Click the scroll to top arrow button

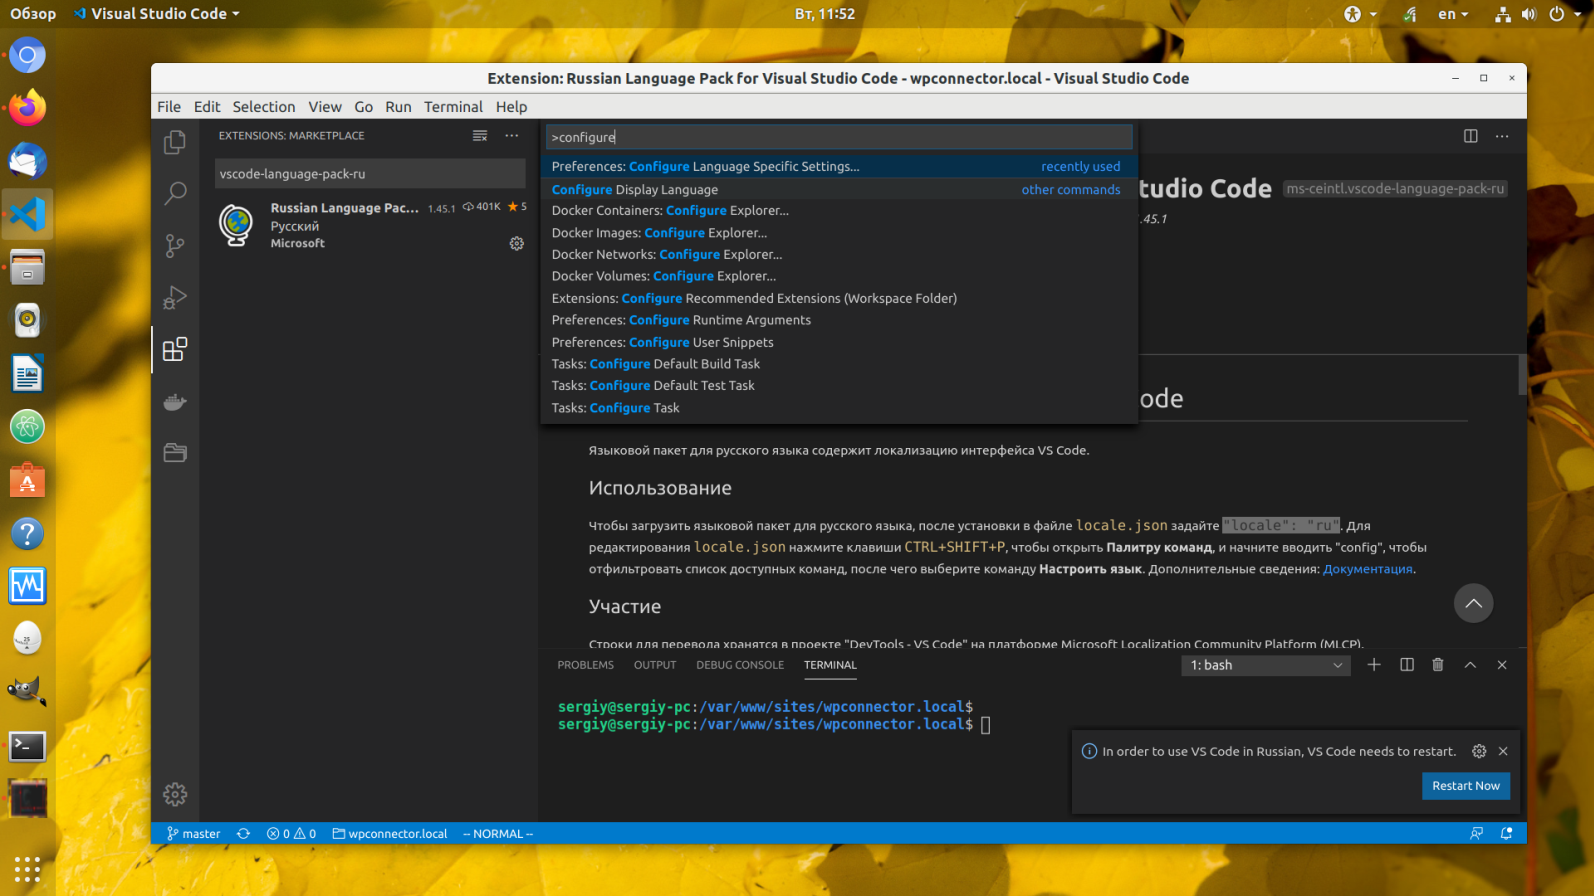(1473, 603)
